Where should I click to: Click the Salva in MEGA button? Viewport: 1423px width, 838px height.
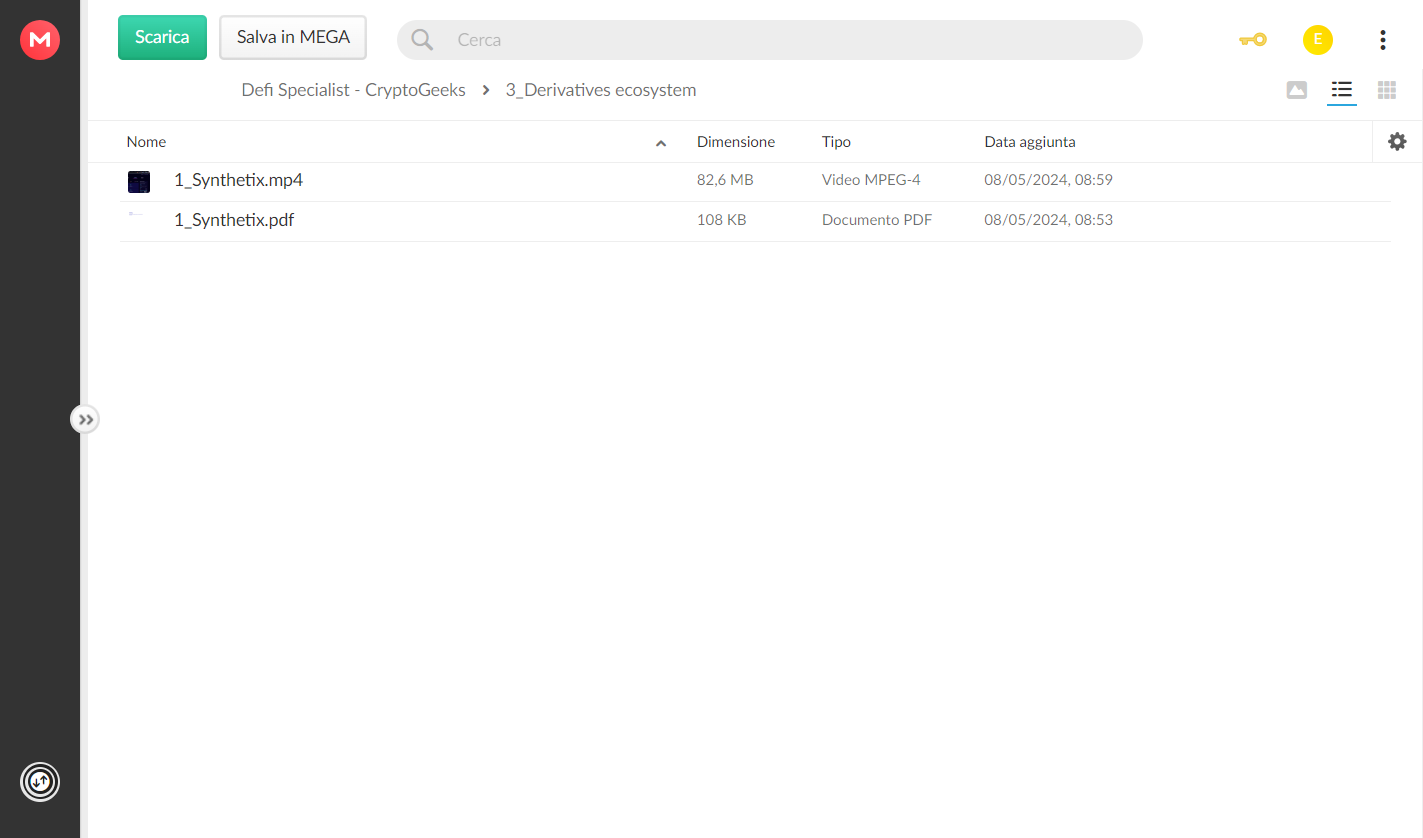pos(293,37)
